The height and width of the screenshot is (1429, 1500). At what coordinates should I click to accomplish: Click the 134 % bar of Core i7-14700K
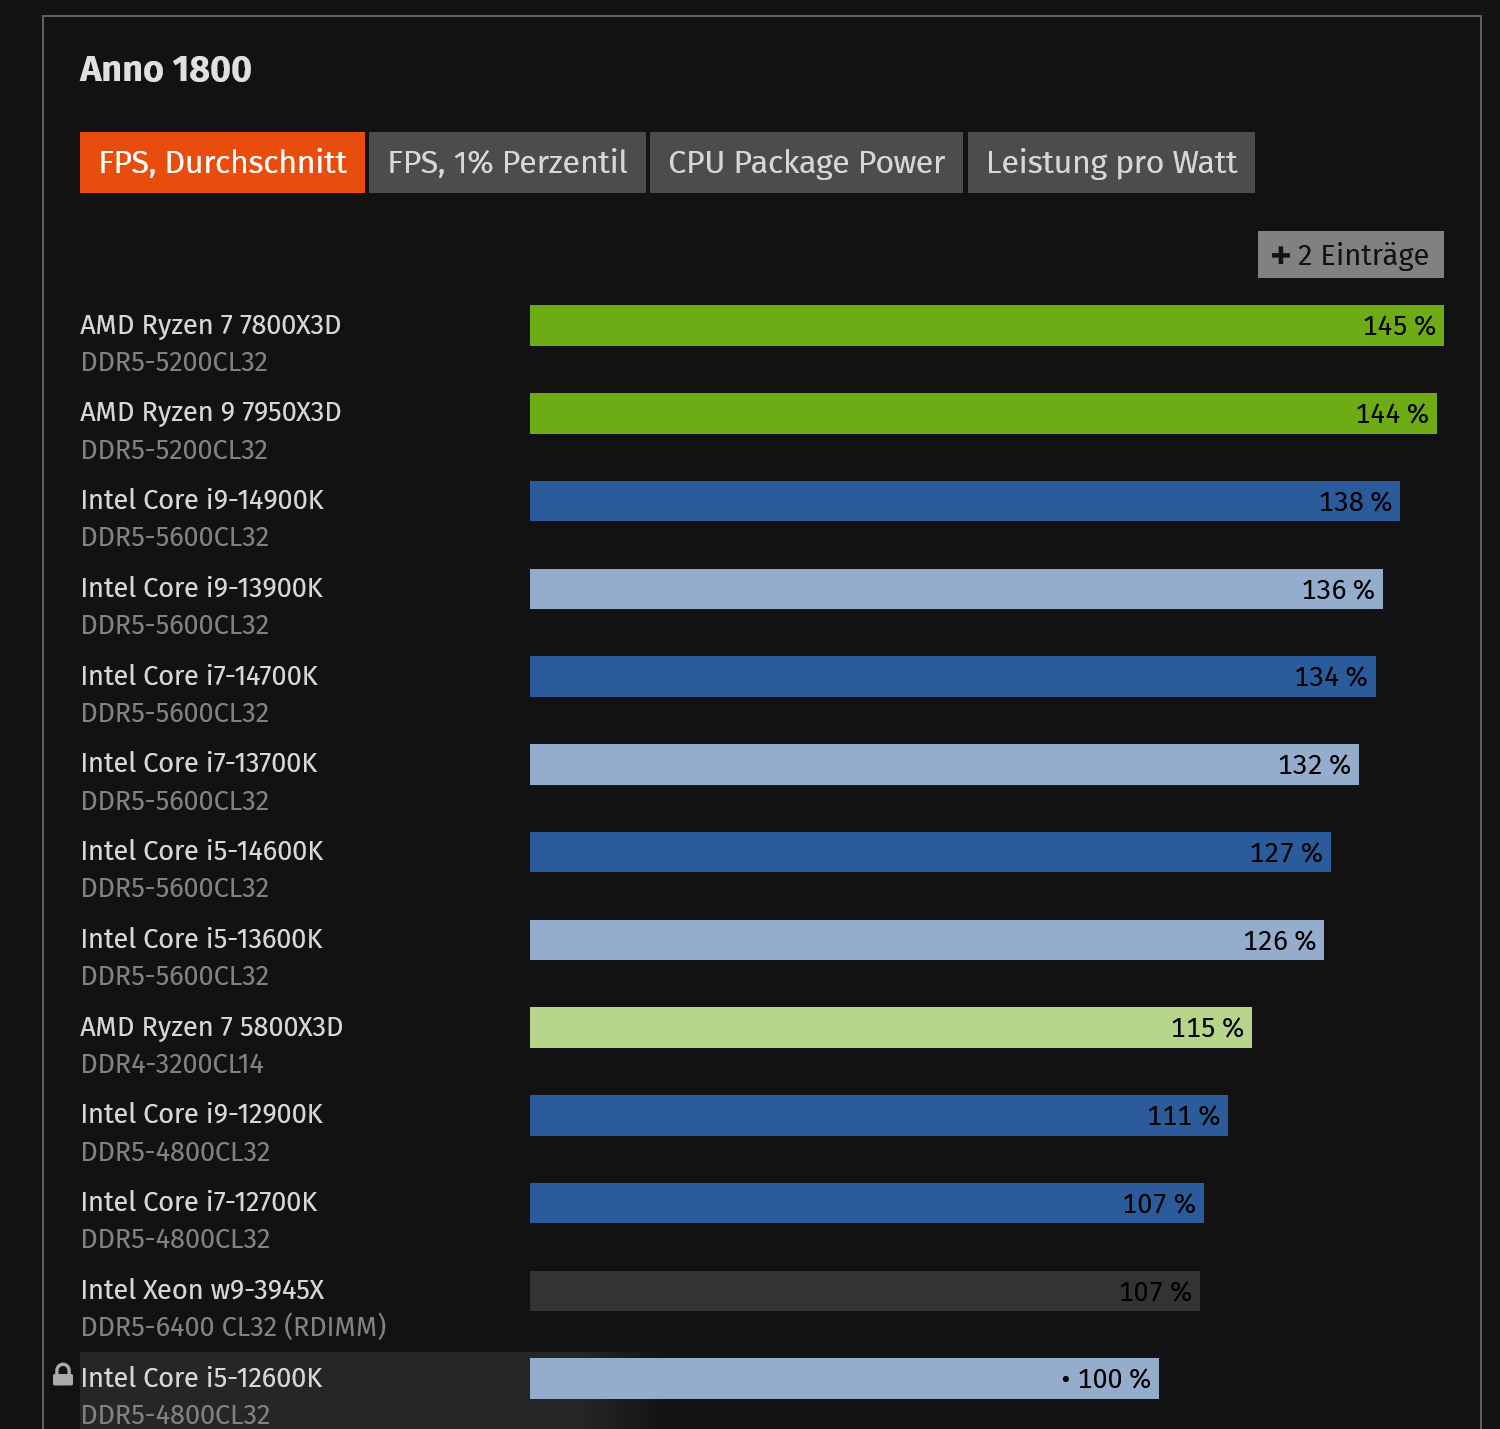coord(953,677)
